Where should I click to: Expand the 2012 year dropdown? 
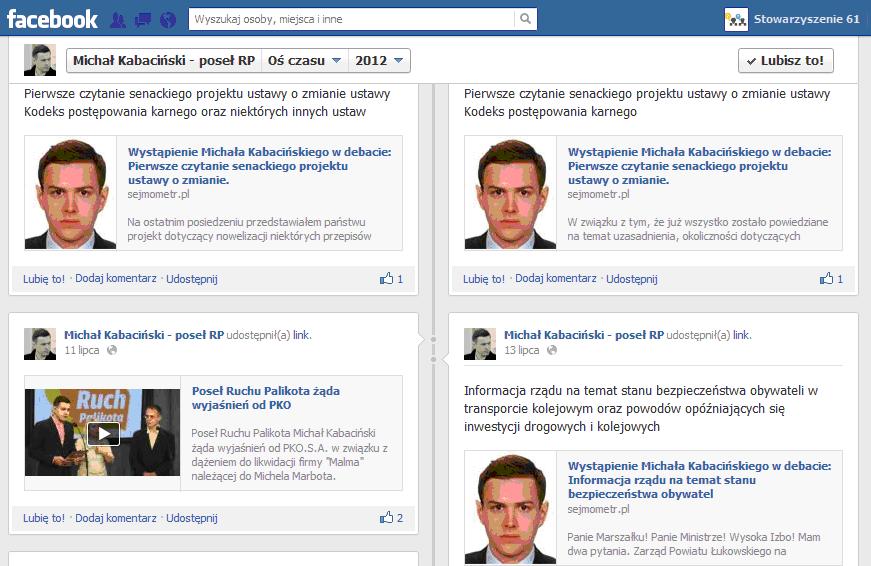[x=381, y=61]
